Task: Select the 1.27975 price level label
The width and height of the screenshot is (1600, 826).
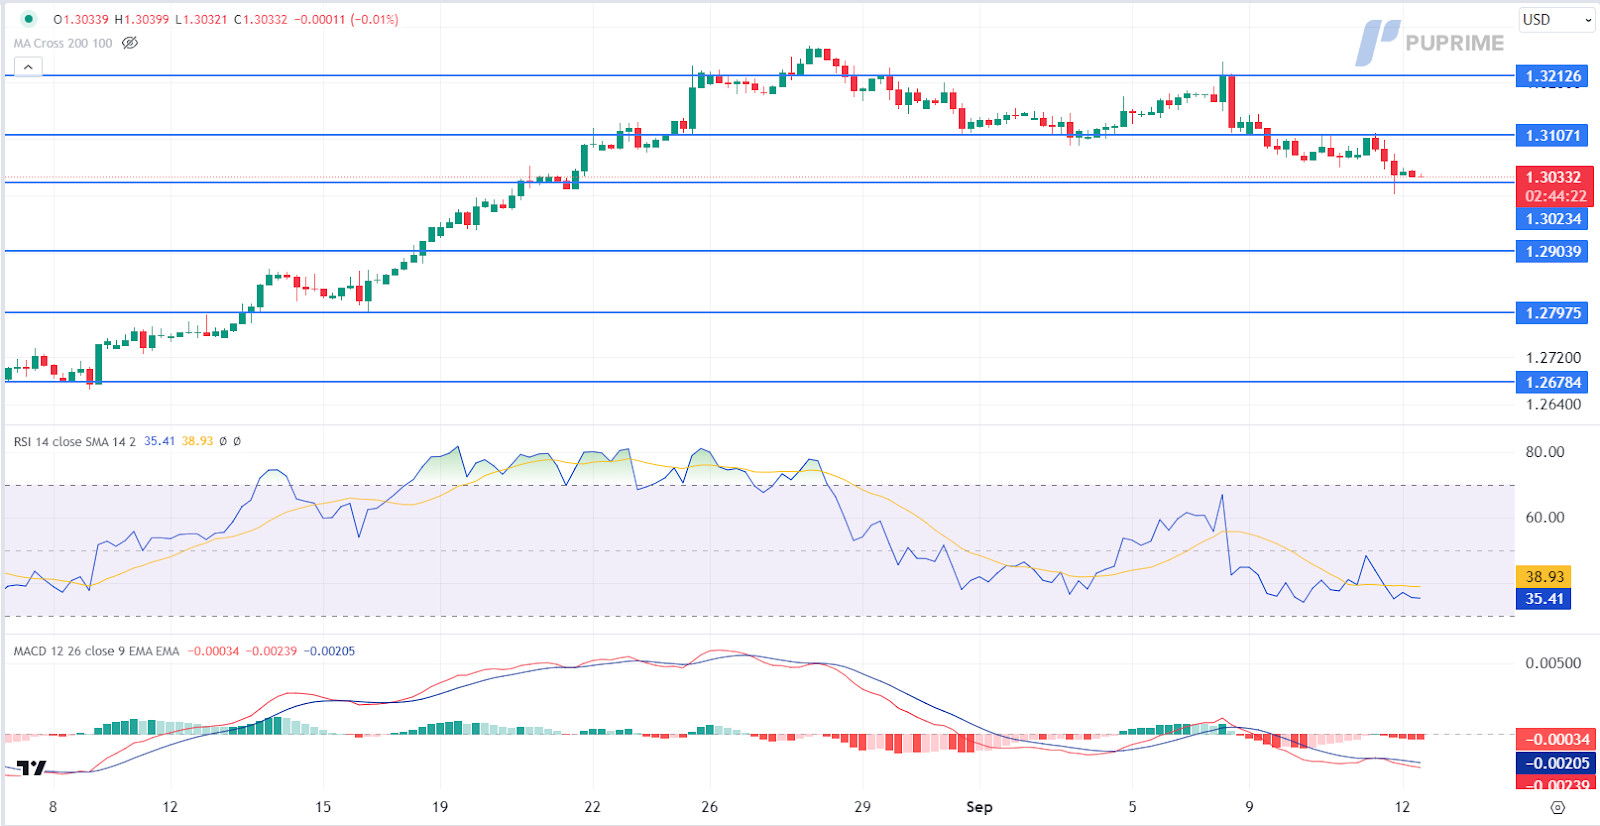Action: 1552,313
